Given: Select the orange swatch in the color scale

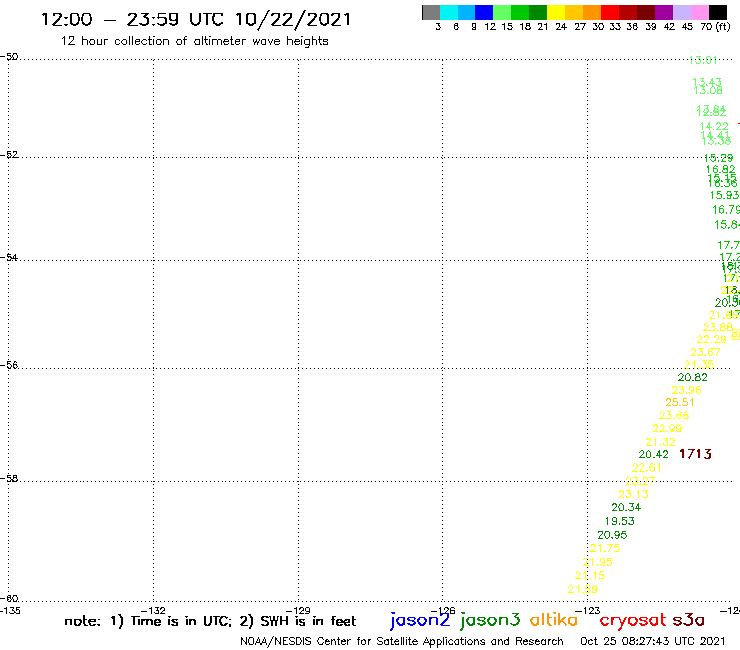Looking at the screenshot, I should pyautogui.click(x=592, y=12).
